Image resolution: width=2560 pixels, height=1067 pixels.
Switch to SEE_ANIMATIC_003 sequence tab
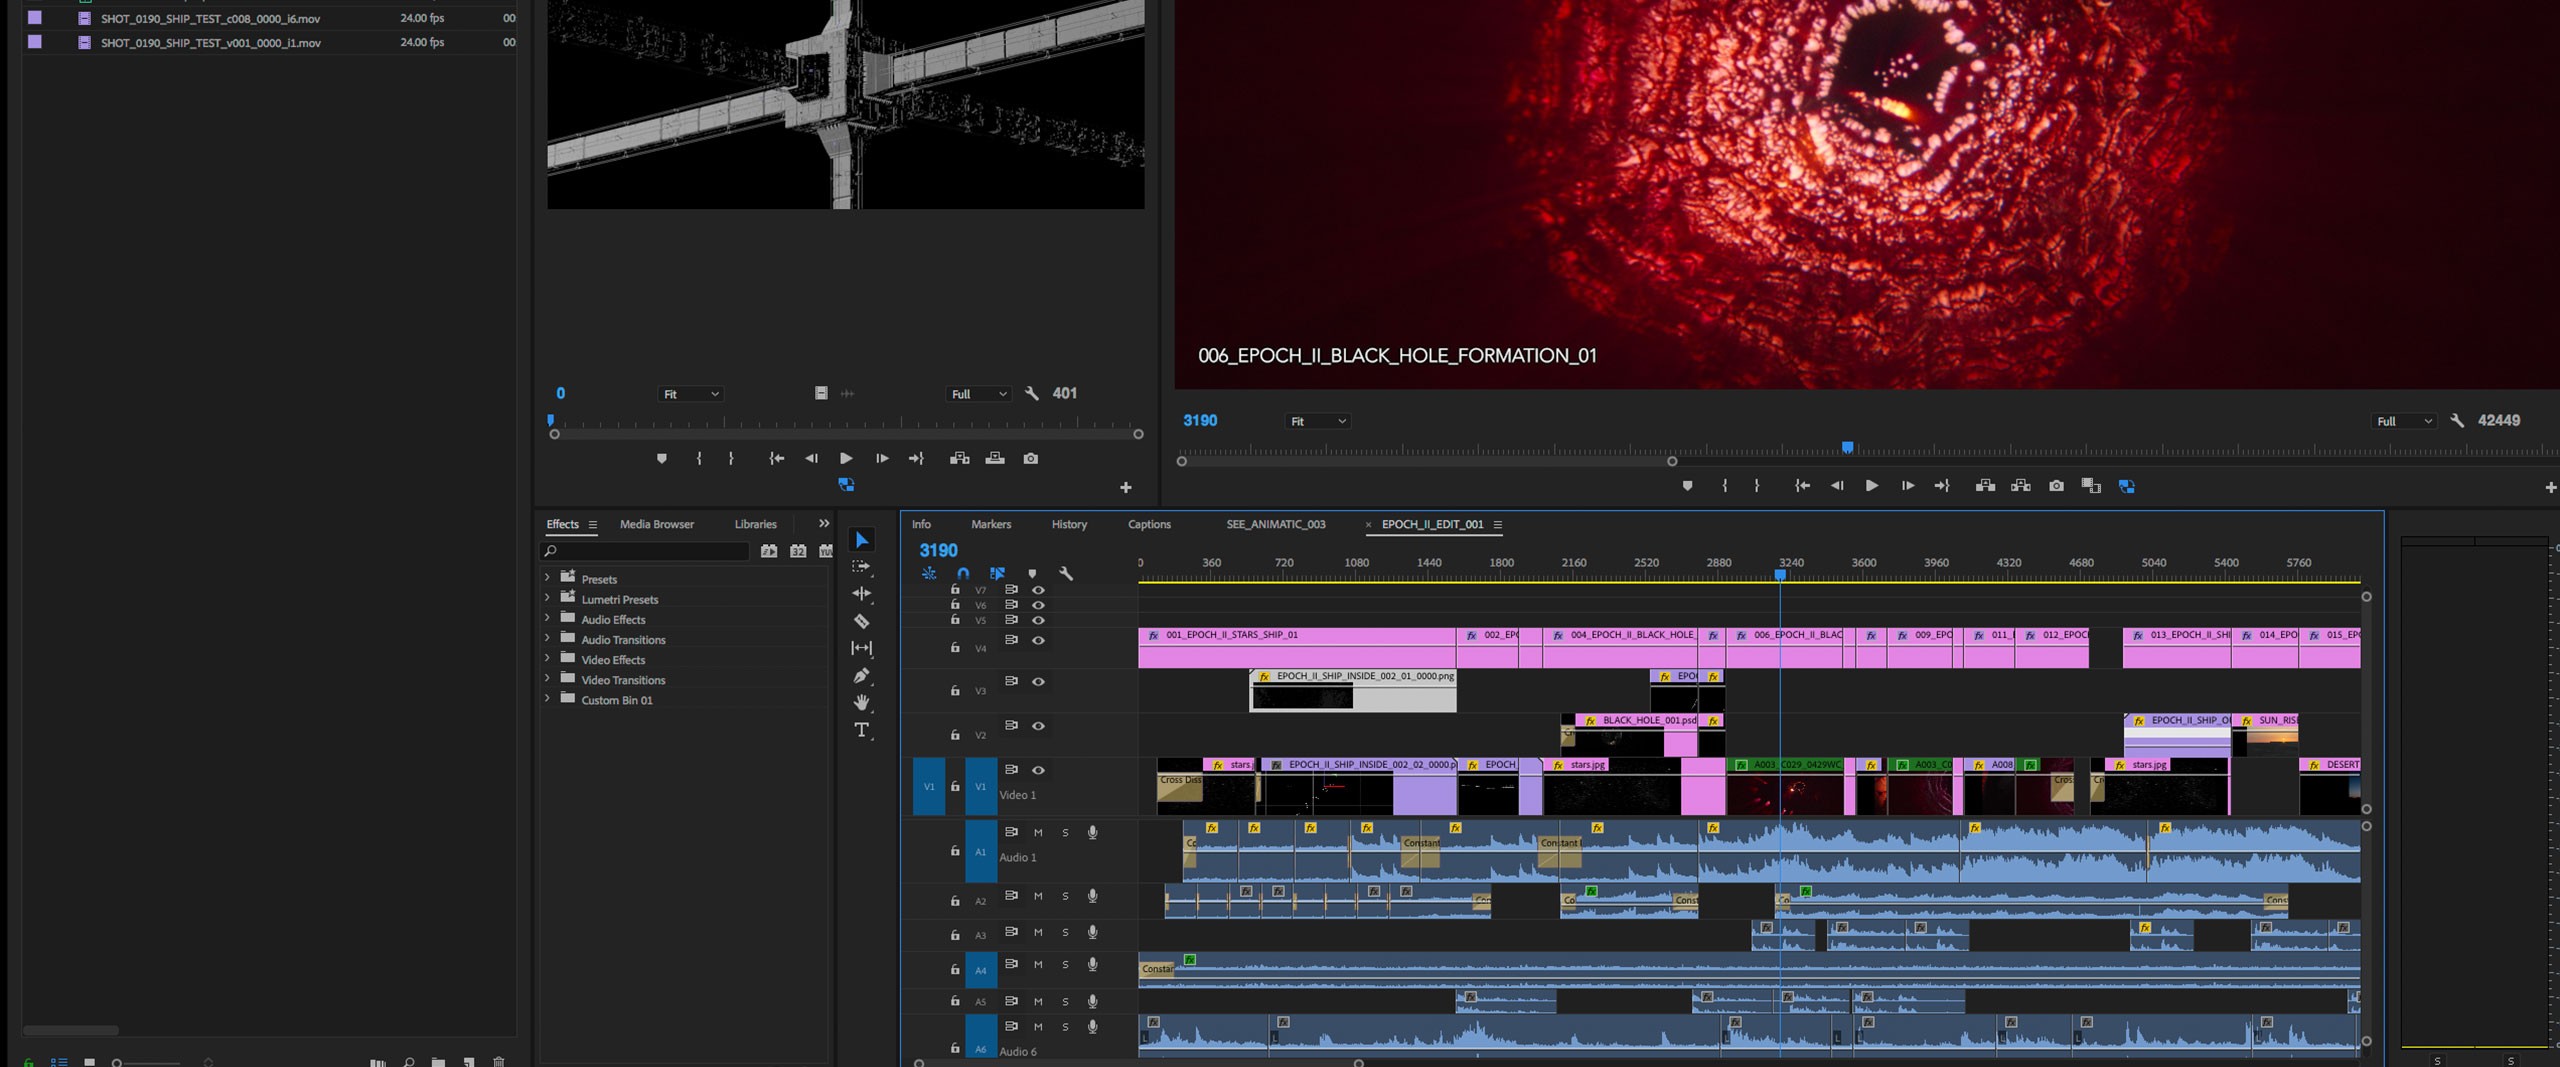tap(1276, 524)
